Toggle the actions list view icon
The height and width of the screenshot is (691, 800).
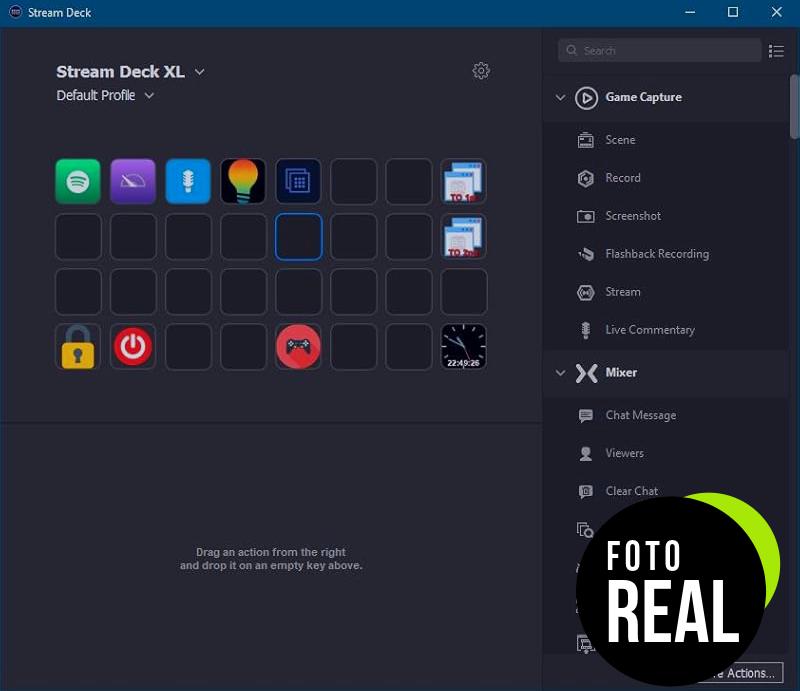[x=776, y=51]
